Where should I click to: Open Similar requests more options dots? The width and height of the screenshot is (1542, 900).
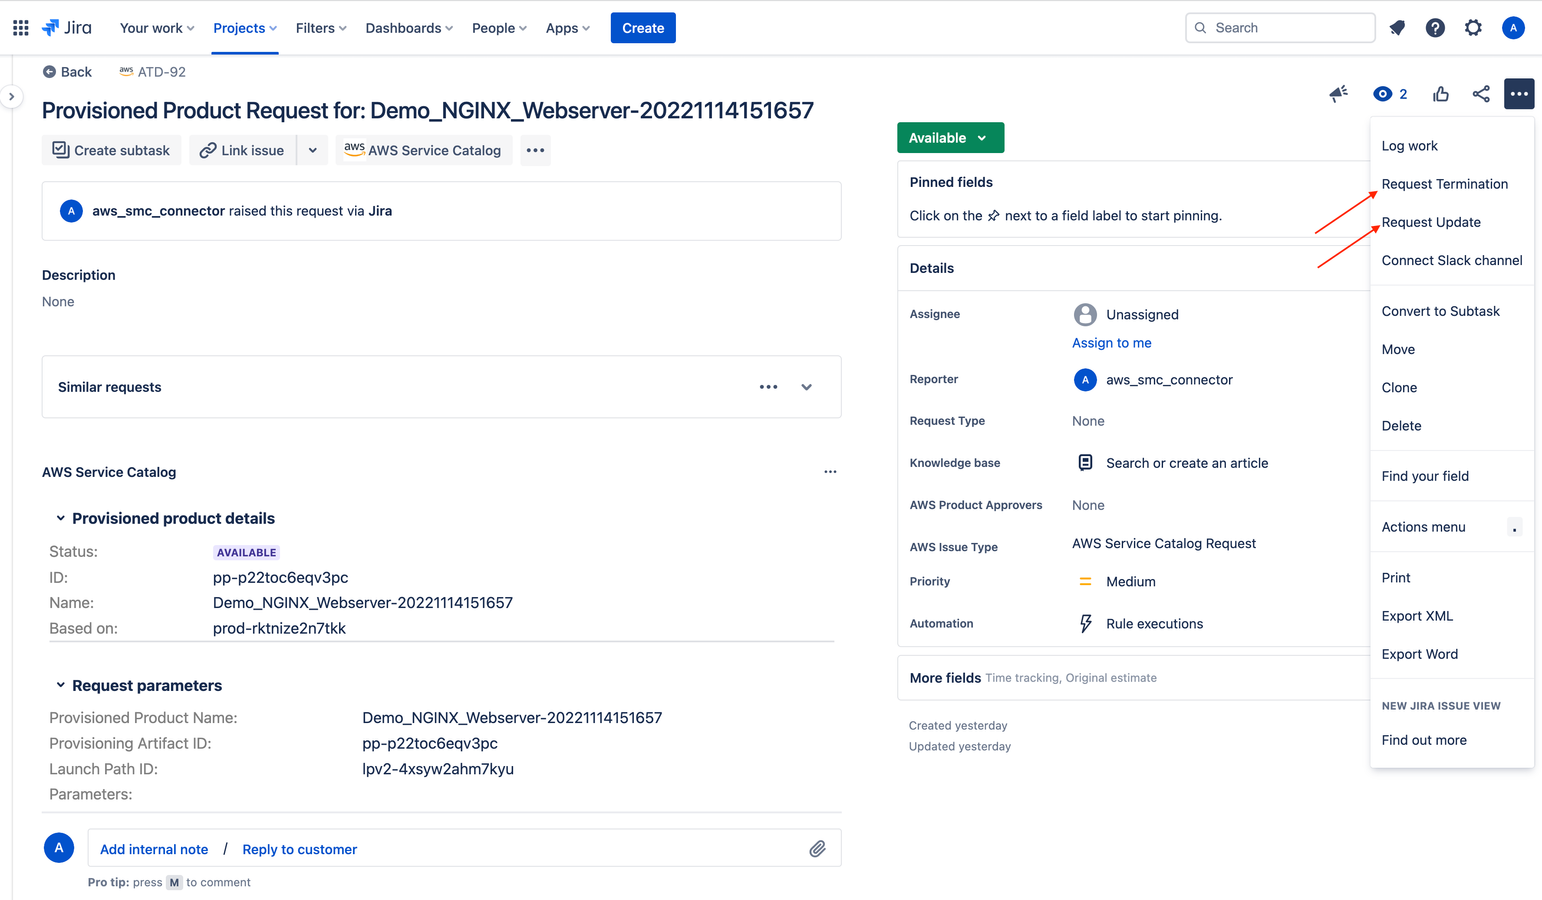[x=768, y=387]
